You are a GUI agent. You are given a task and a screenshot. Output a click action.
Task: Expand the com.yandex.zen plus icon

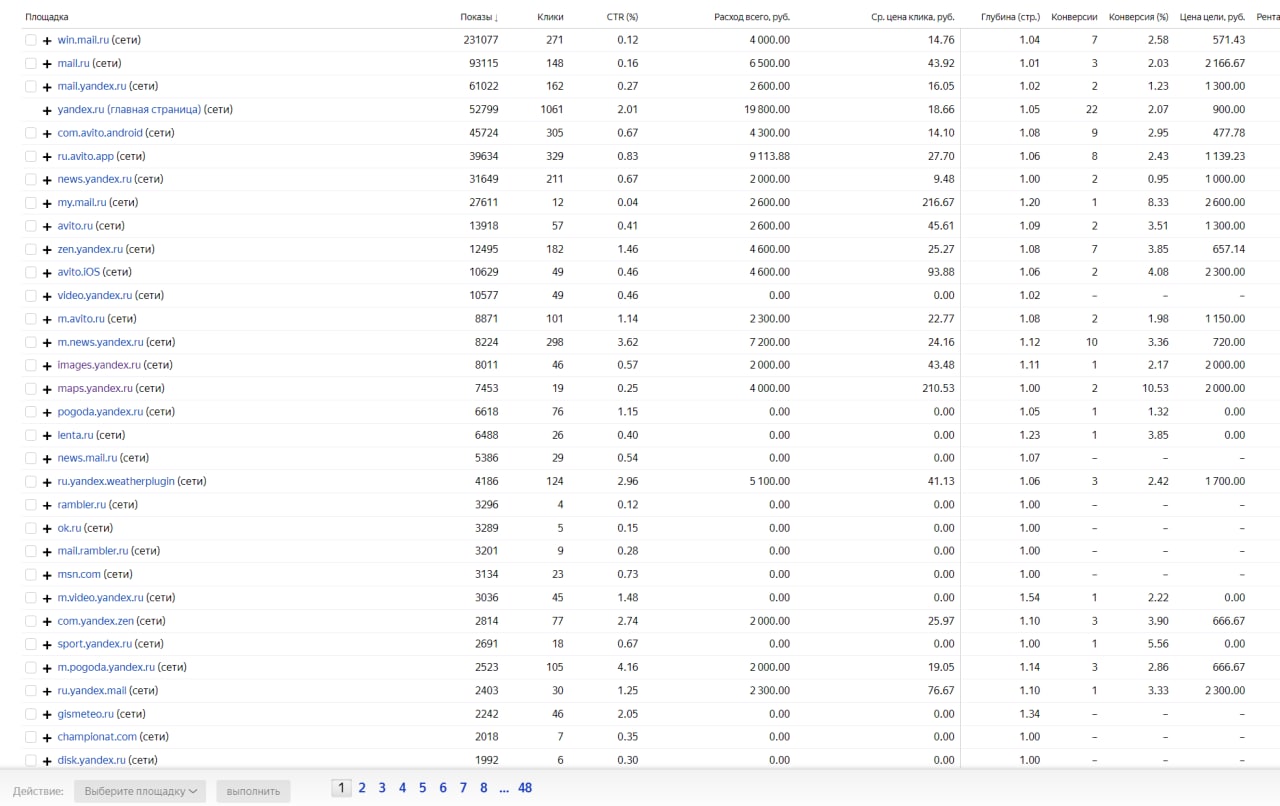click(47, 621)
